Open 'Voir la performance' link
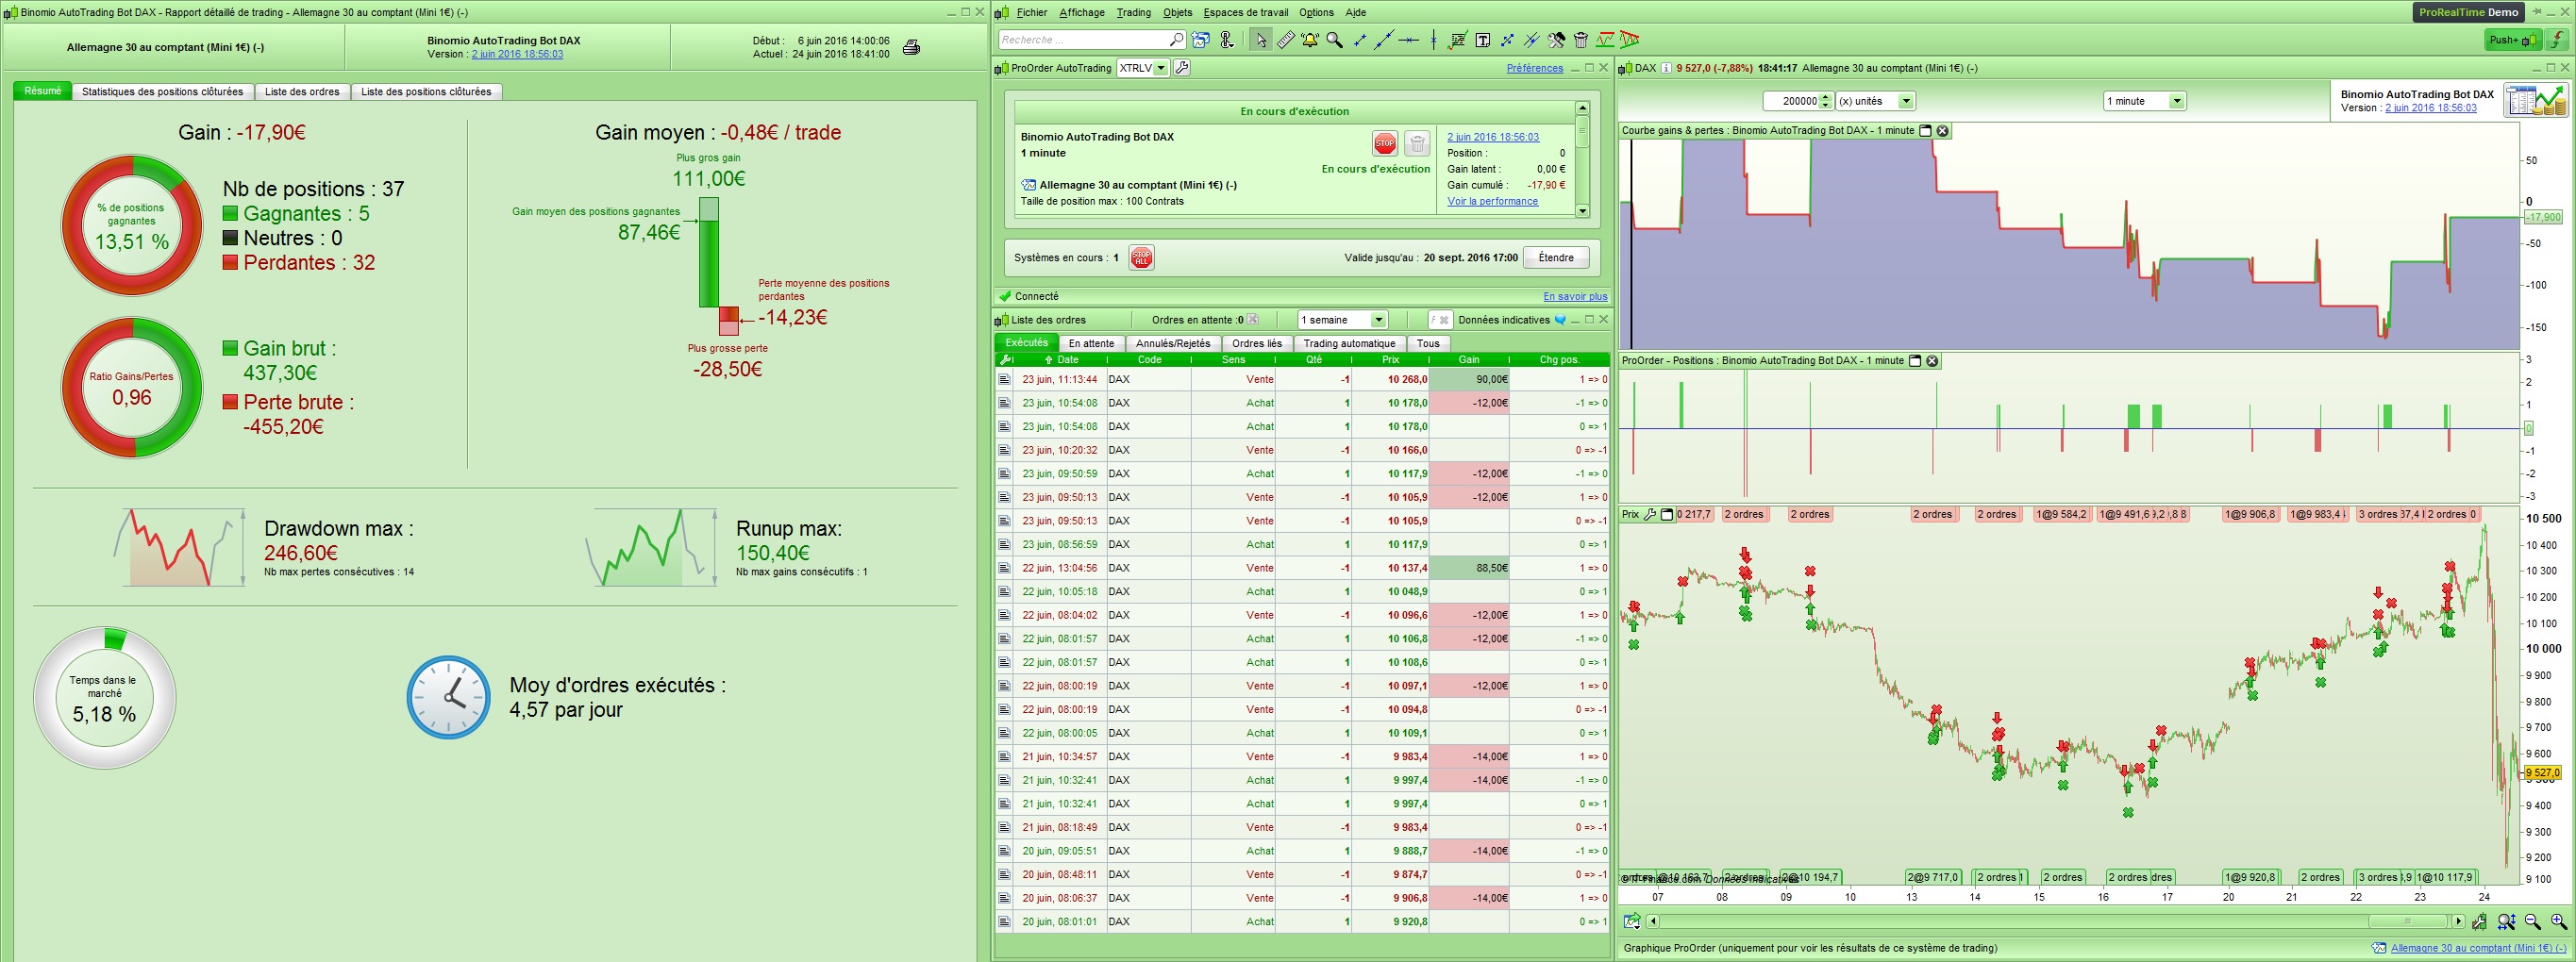Screen dimensions: 2576x962 [x=1492, y=201]
